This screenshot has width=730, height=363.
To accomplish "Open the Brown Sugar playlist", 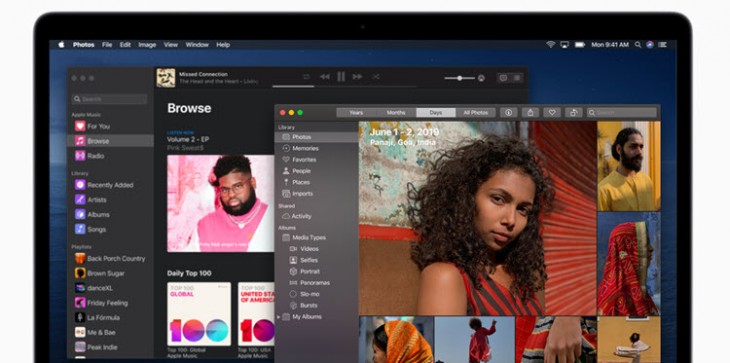I will click(x=110, y=273).
